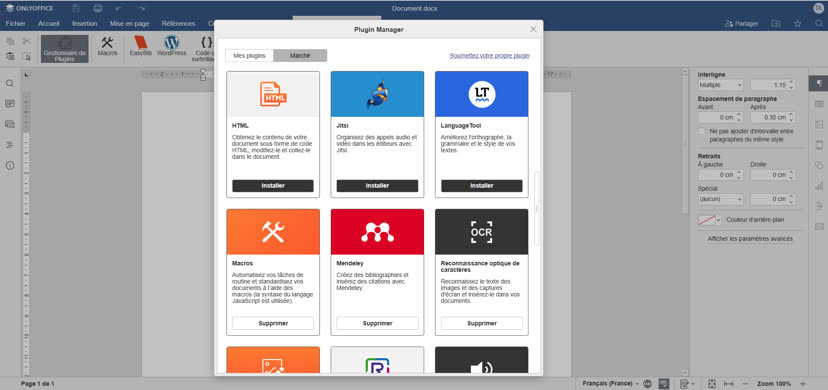Open the comments panel in left sidebar
This screenshot has height=390, width=828.
tap(10, 104)
